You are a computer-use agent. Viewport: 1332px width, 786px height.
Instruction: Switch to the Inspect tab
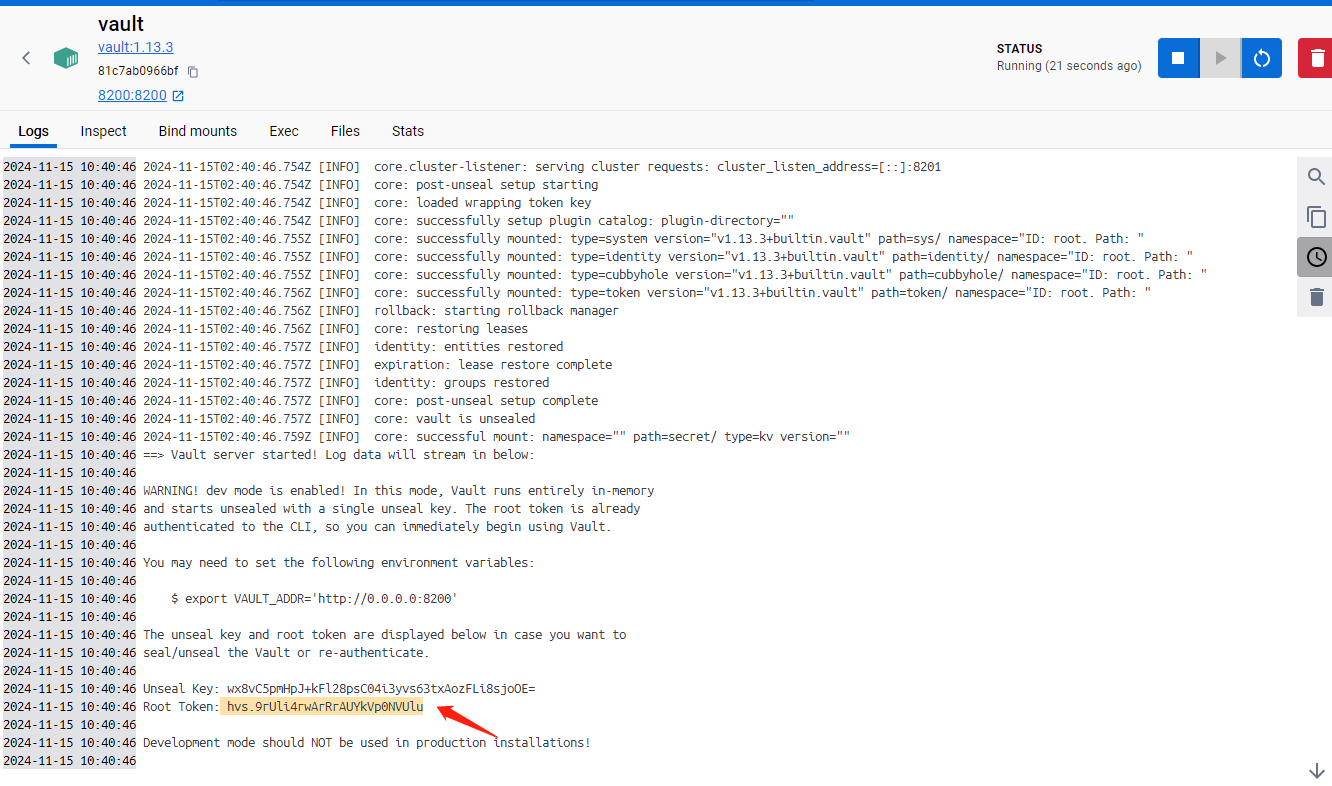click(x=104, y=131)
